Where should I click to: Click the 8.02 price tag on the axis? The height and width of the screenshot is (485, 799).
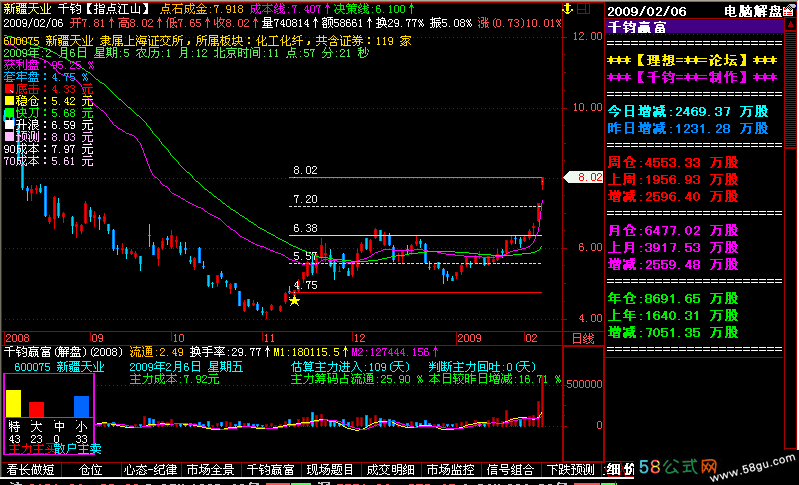pyautogui.click(x=584, y=177)
